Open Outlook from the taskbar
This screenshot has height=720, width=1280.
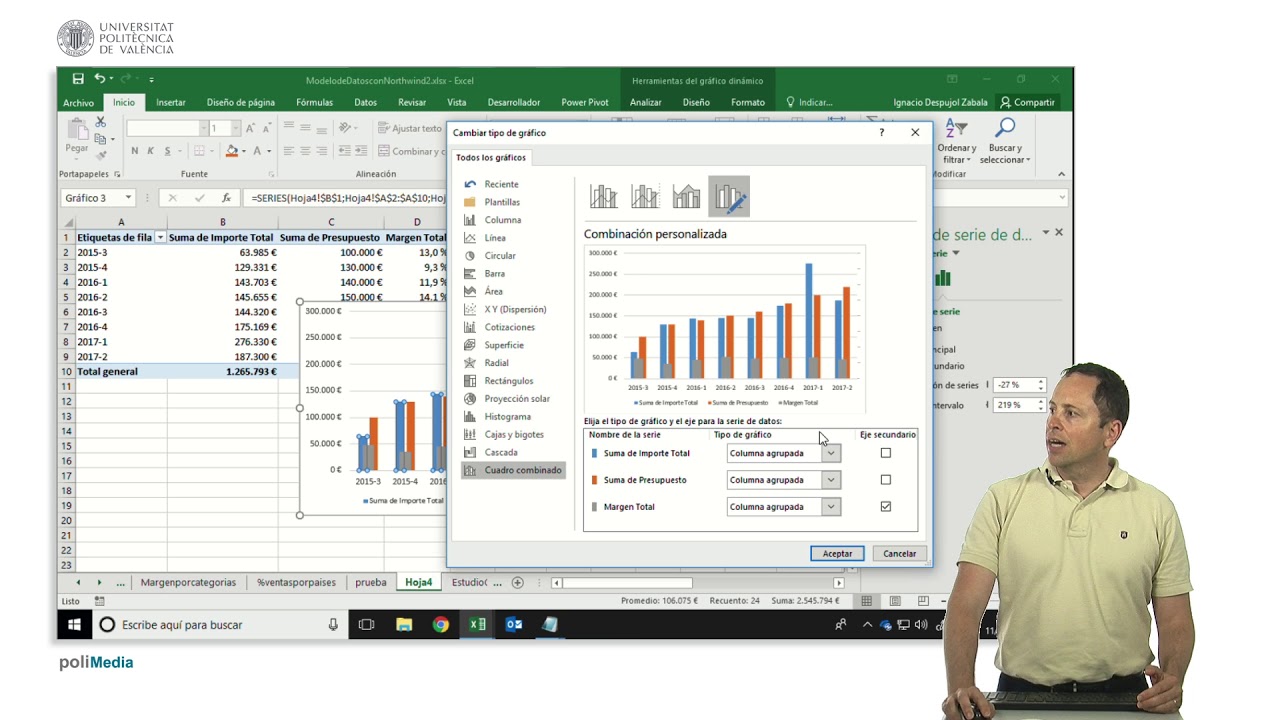[x=514, y=625]
